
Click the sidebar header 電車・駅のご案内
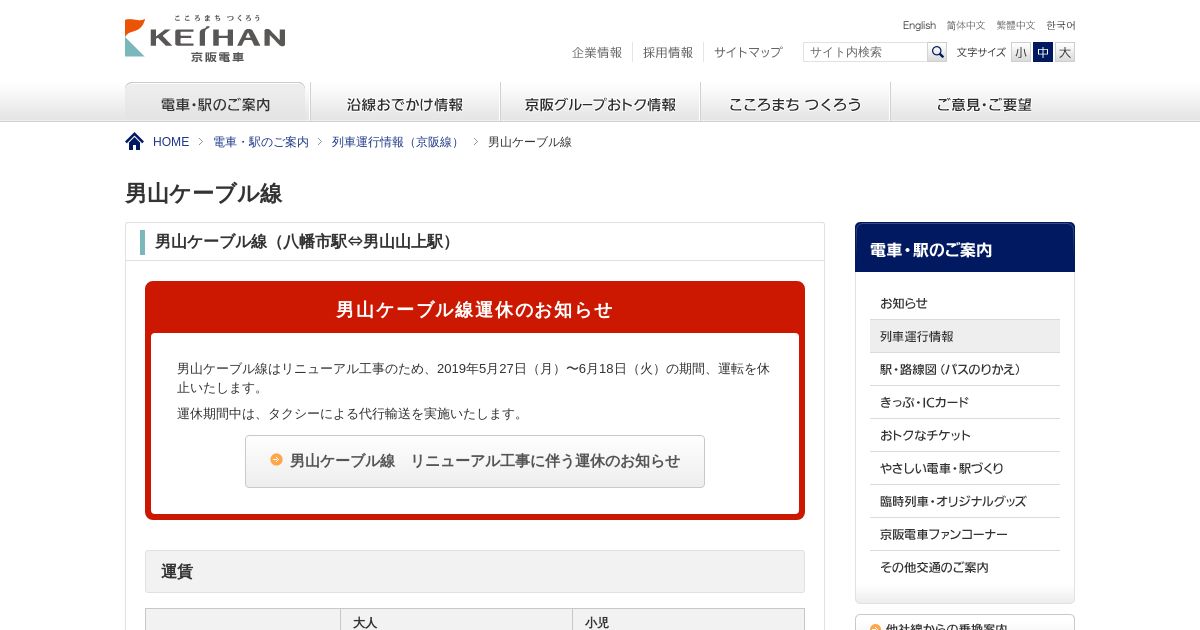(965, 248)
